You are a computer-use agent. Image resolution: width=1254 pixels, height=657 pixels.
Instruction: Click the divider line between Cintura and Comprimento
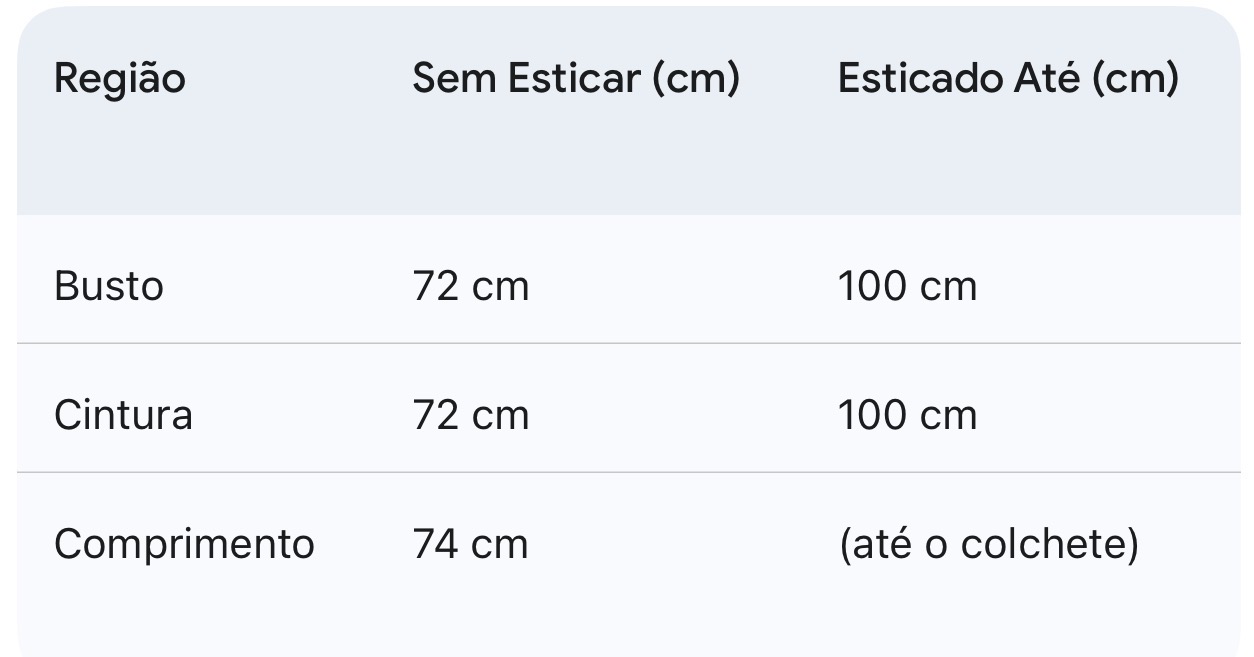pyautogui.click(x=628, y=472)
